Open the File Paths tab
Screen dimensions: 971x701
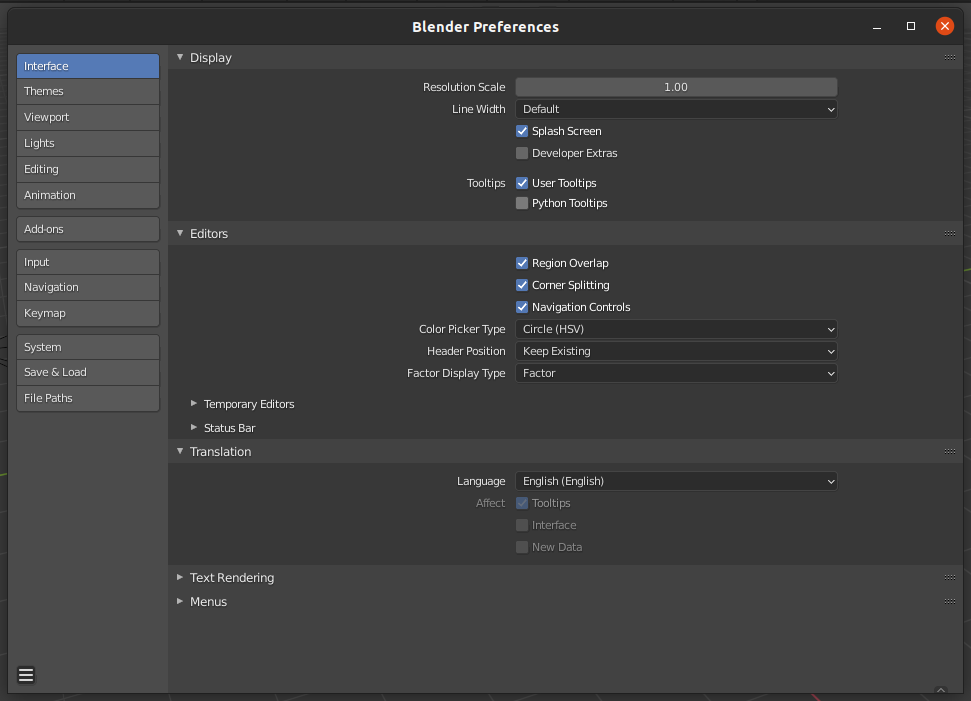[88, 398]
